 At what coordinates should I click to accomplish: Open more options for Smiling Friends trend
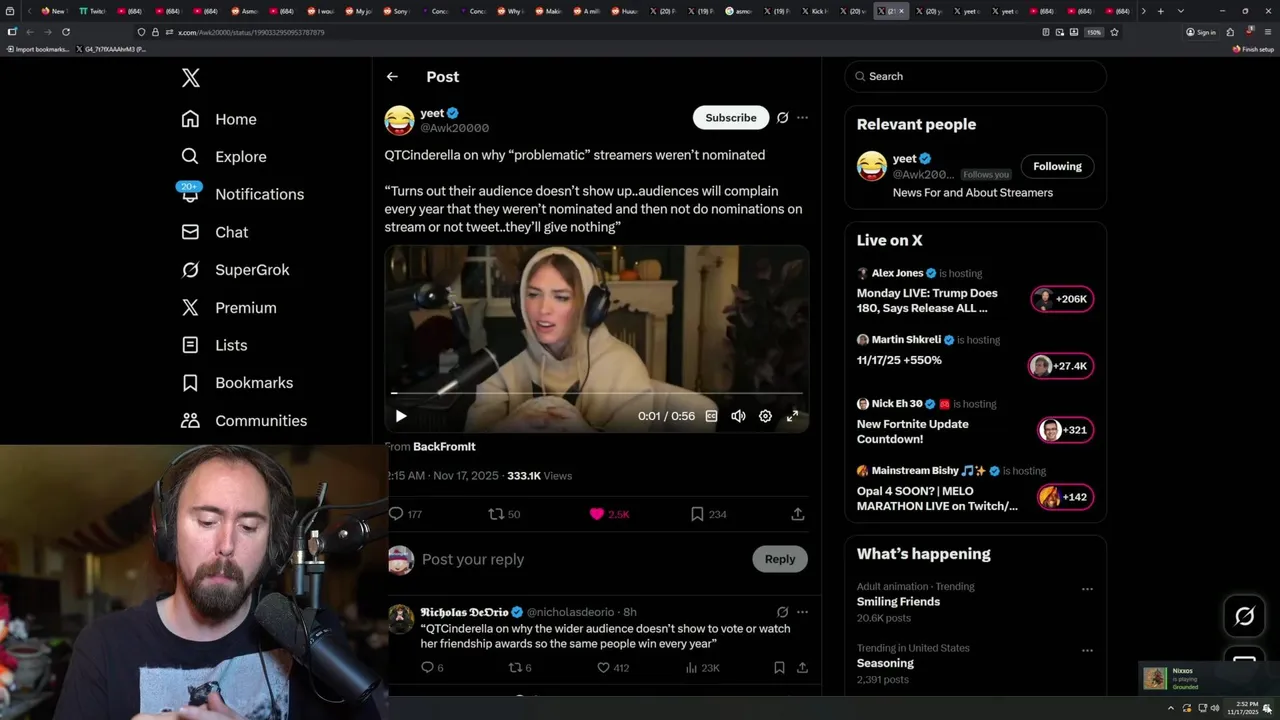(1087, 589)
